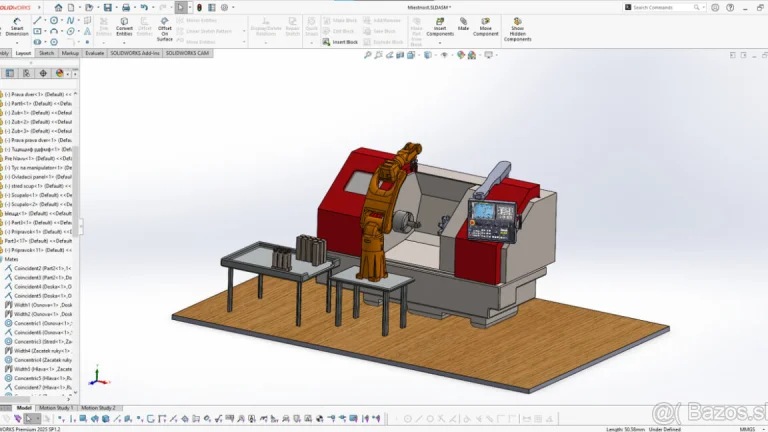768x432 pixels.
Task: Click Convert Entities
Action: coord(124,26)
